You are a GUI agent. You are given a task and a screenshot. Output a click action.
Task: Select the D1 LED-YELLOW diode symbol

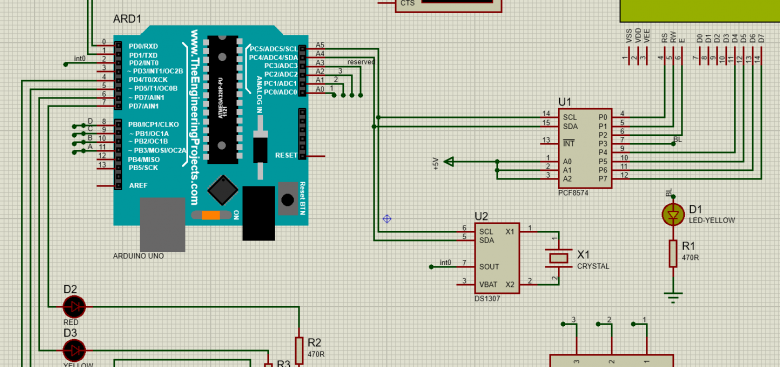673,215
